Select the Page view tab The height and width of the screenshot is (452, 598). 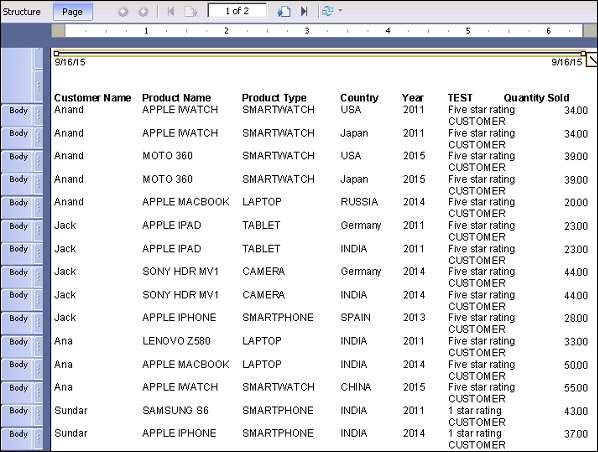click(72, 11)
